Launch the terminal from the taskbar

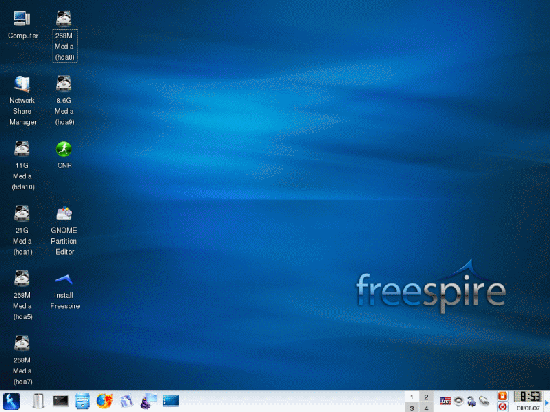click(61, 401)
